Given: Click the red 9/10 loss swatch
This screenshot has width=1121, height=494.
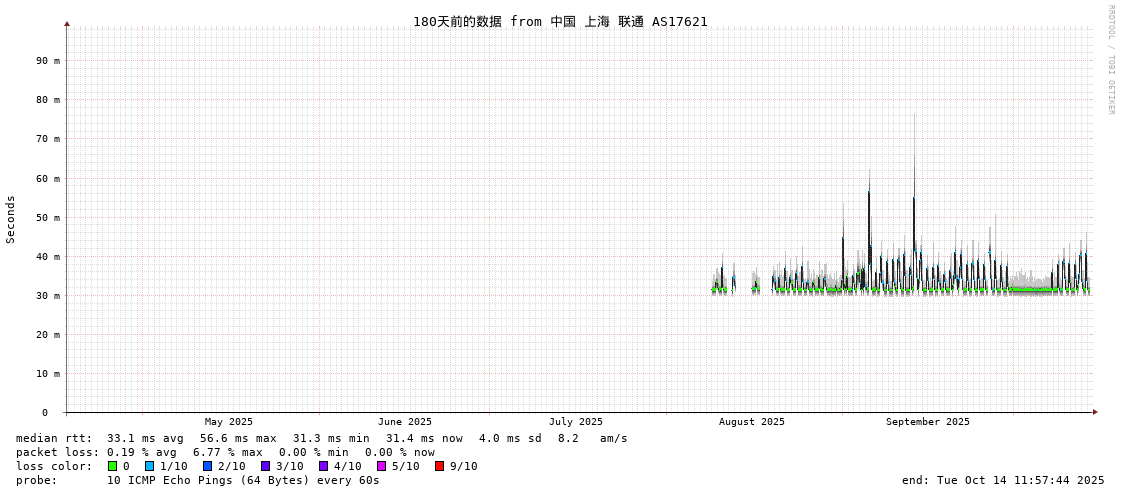Looking at the screenshot, I should pos(440,466).
